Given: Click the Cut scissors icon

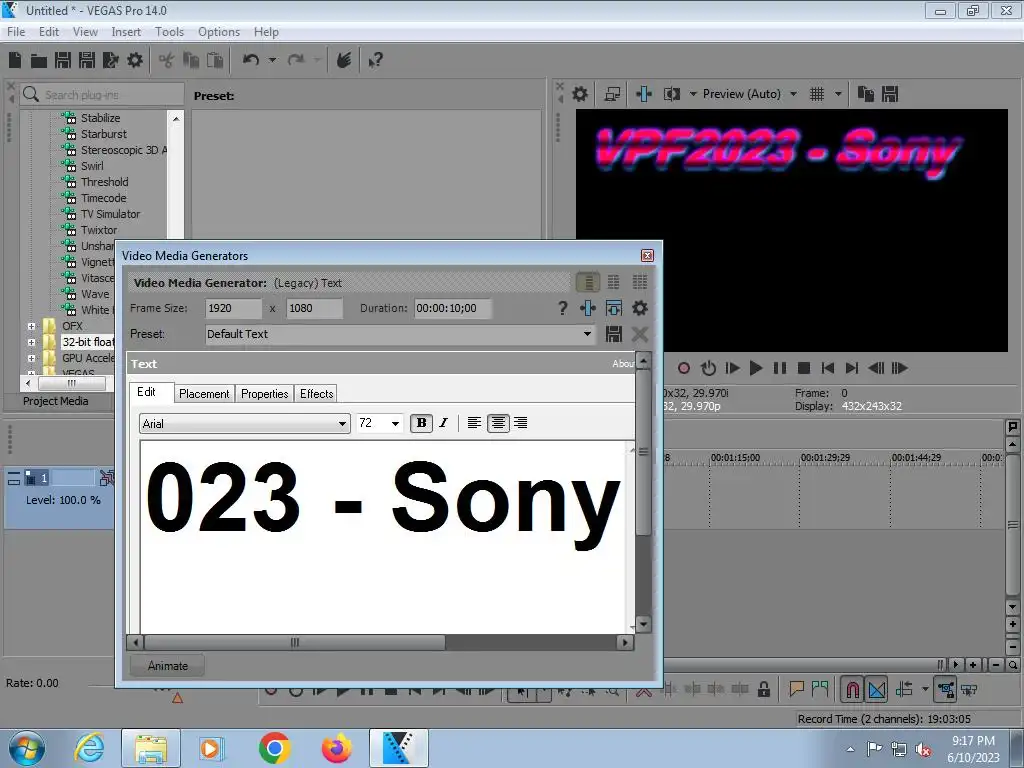Looking at the screenshot, I should coord(167,61).
